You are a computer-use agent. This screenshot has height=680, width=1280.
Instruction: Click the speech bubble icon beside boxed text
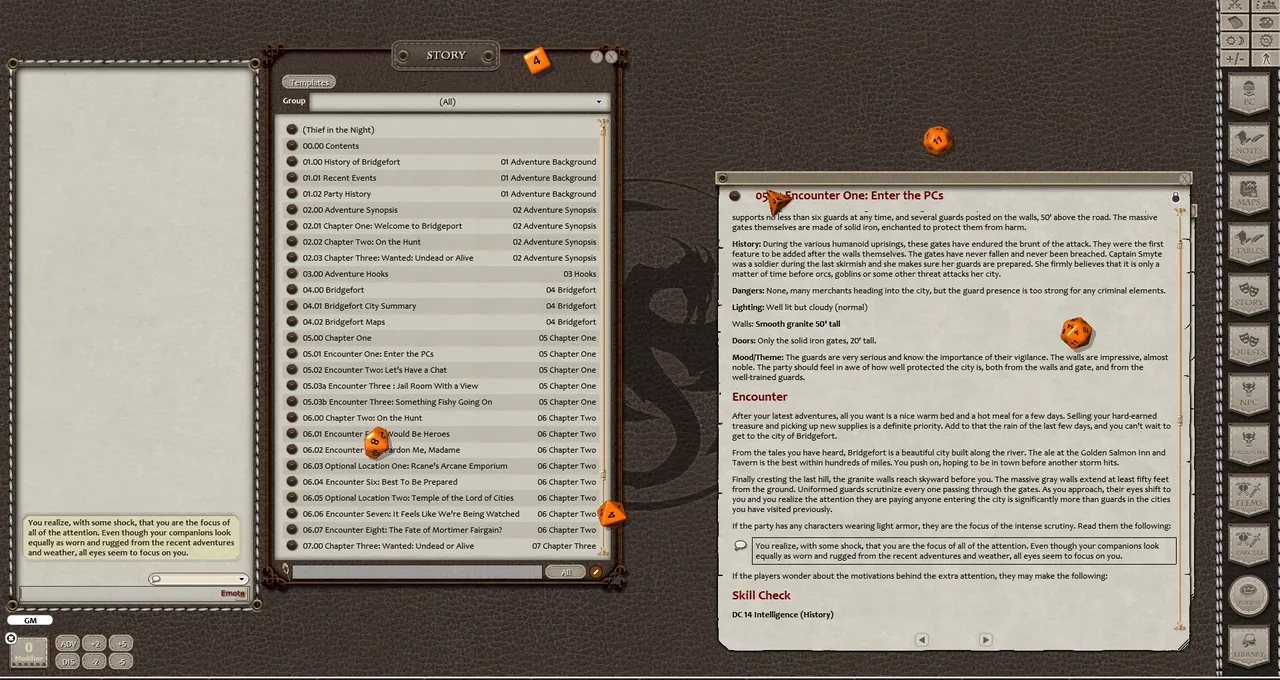pyautogui.click(x=741, y=546)
